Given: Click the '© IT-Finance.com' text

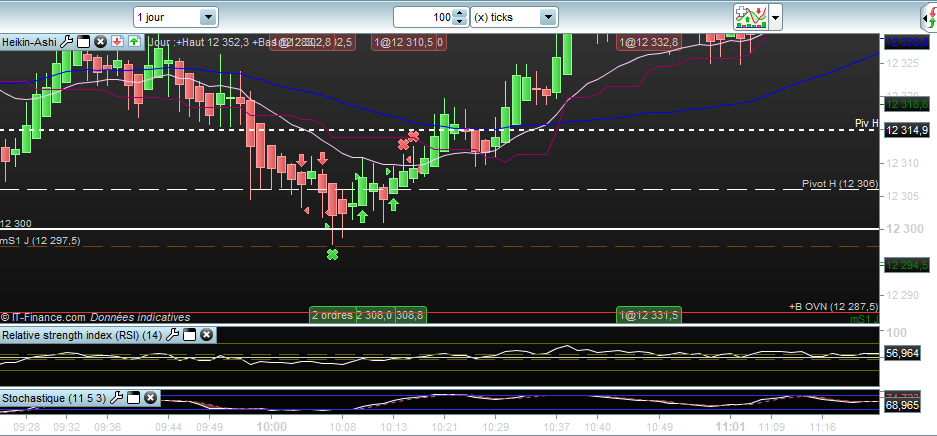Looking at the screenshot, I should [43, 318].
